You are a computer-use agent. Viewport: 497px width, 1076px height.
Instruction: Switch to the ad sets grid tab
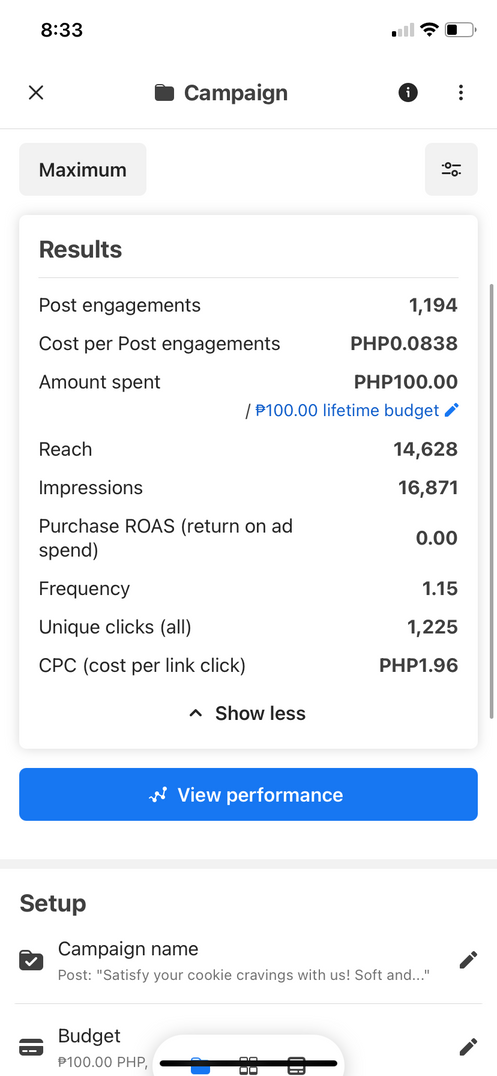pyautogui.click(x=248, y=1065)
